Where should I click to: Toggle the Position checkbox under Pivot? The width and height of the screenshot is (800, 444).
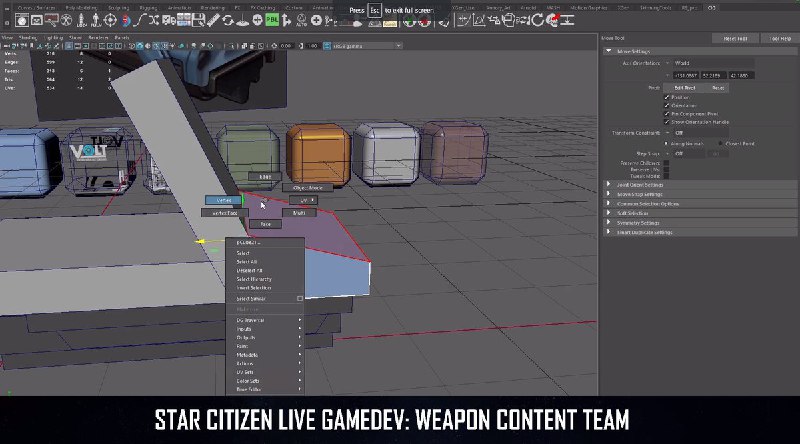666,97
